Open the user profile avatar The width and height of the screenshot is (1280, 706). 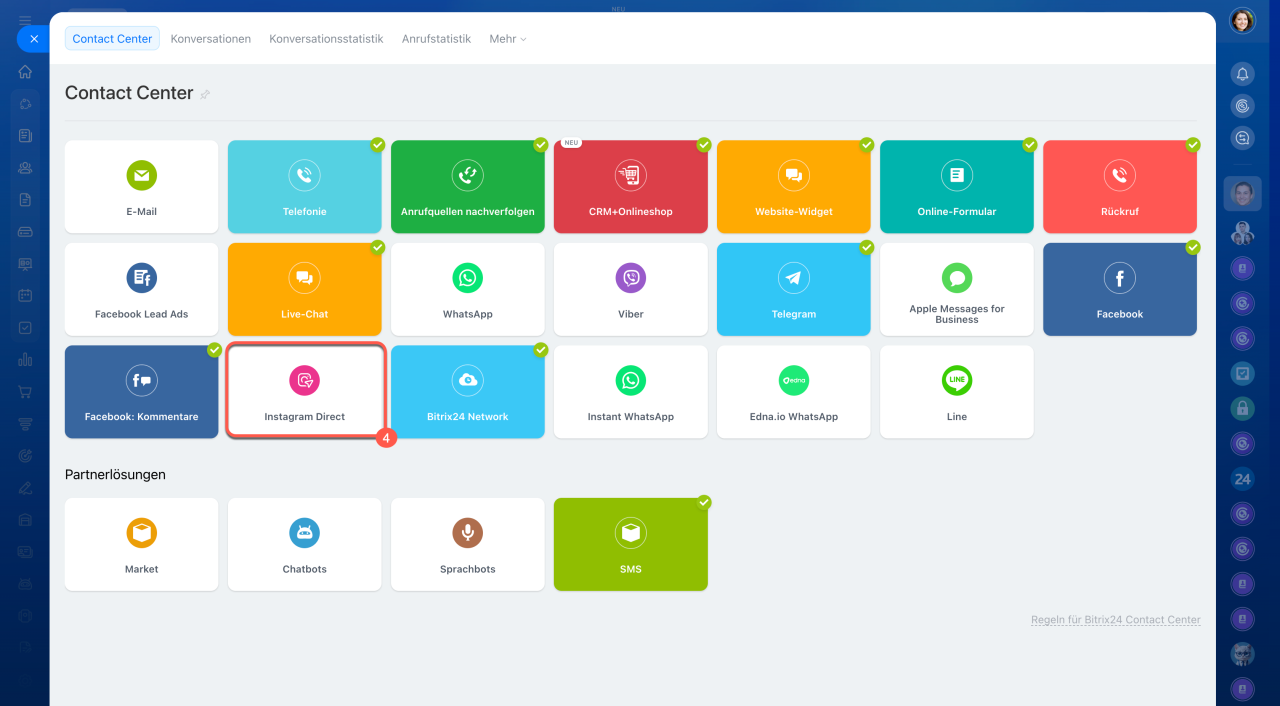[x=1242, y=21]
